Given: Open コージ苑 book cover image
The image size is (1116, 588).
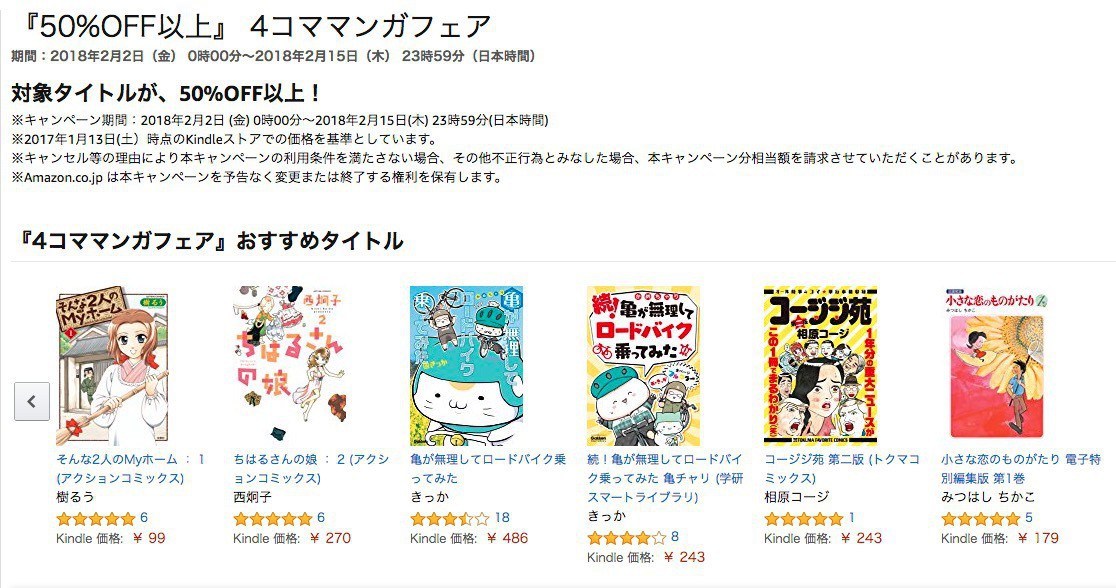Looking at the screenshot, I should click(x=820, y=366).
